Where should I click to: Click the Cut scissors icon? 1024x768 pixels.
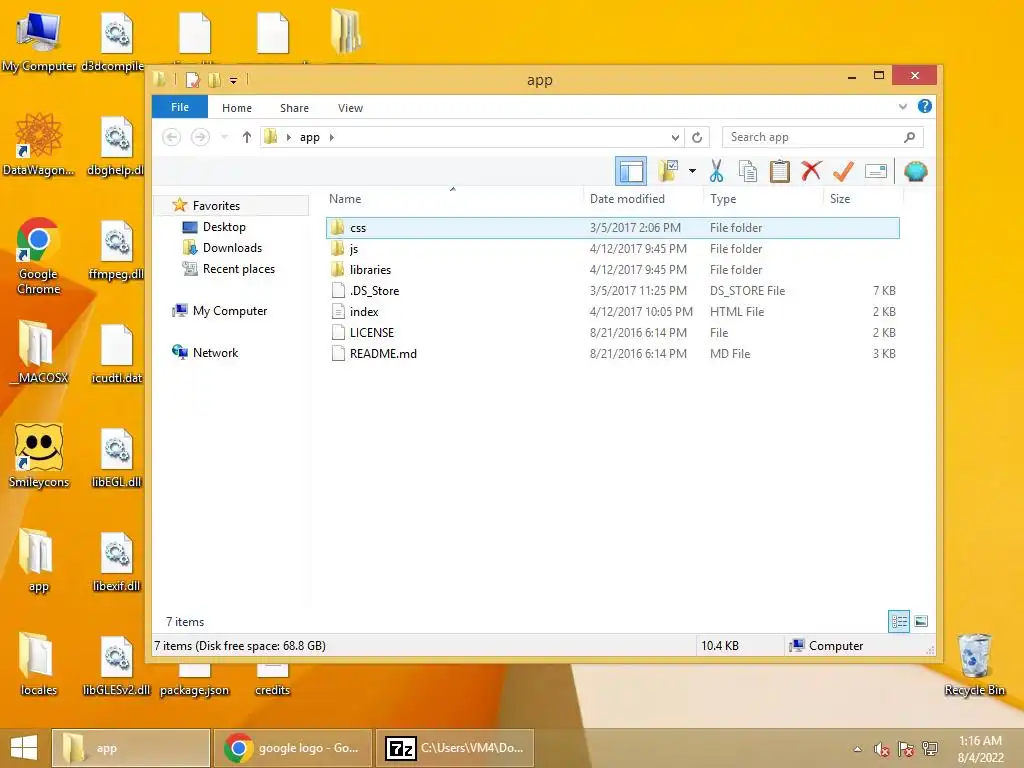(716, 171)
